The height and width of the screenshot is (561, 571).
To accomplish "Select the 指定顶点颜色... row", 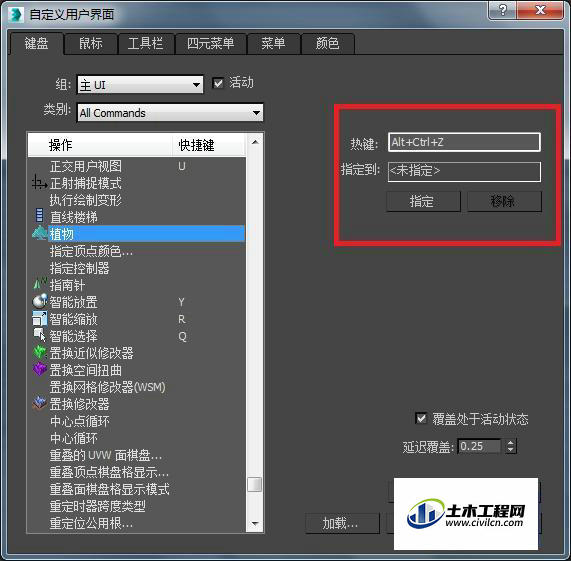I will [x=136, y=251].
